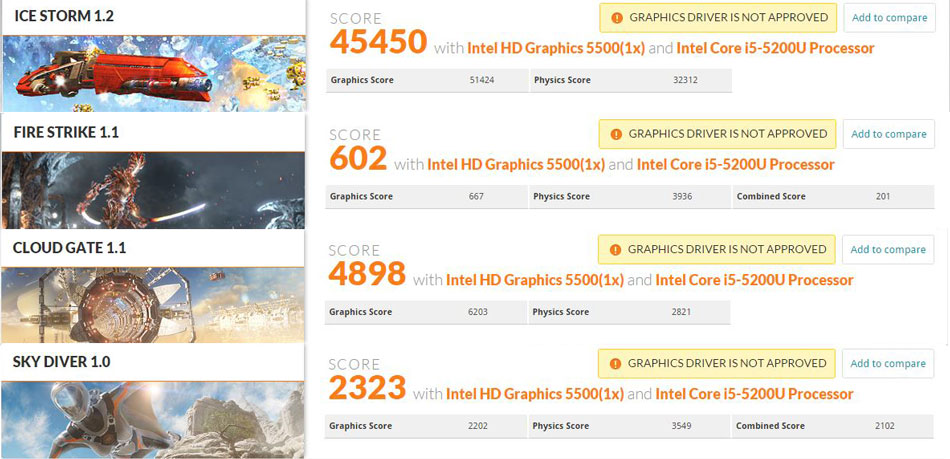This screenshot has width=950, height=459.
Task: Click the overall score 2323
Action: pos(367,388)
